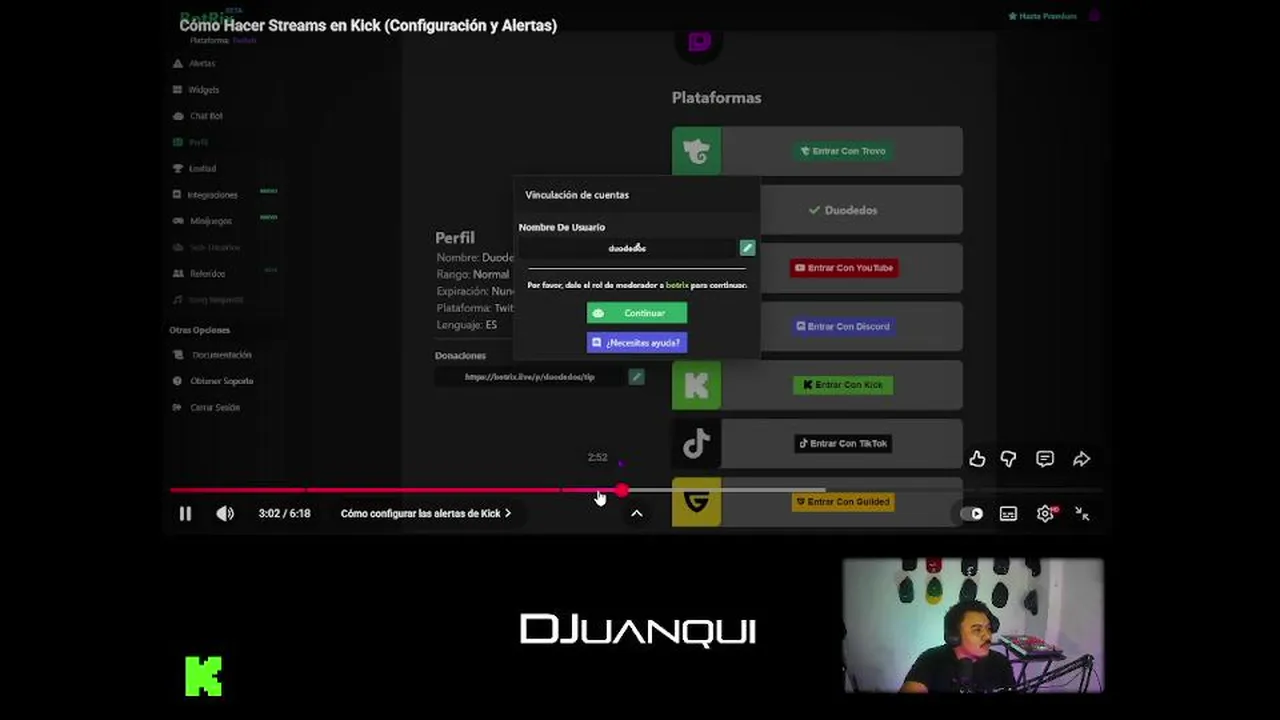
Task: Click the video title text
Action: (x=368, y=25)
